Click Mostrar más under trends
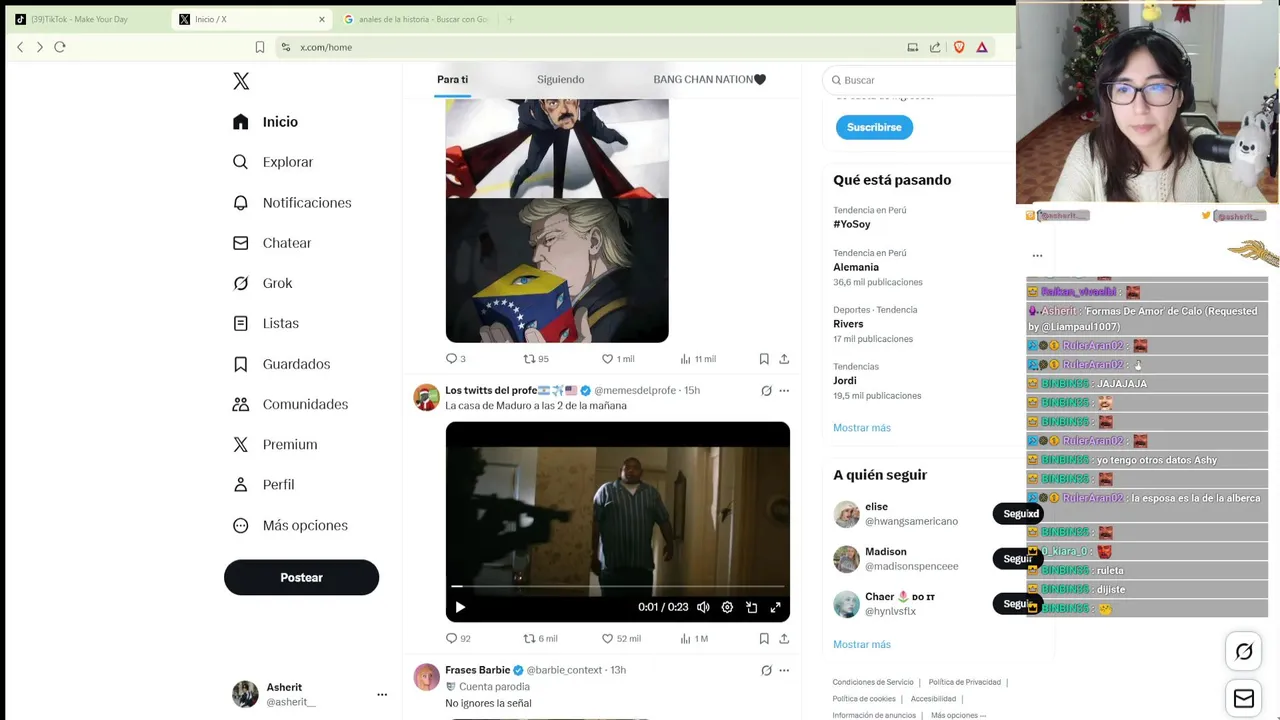 tap(862, 428)
